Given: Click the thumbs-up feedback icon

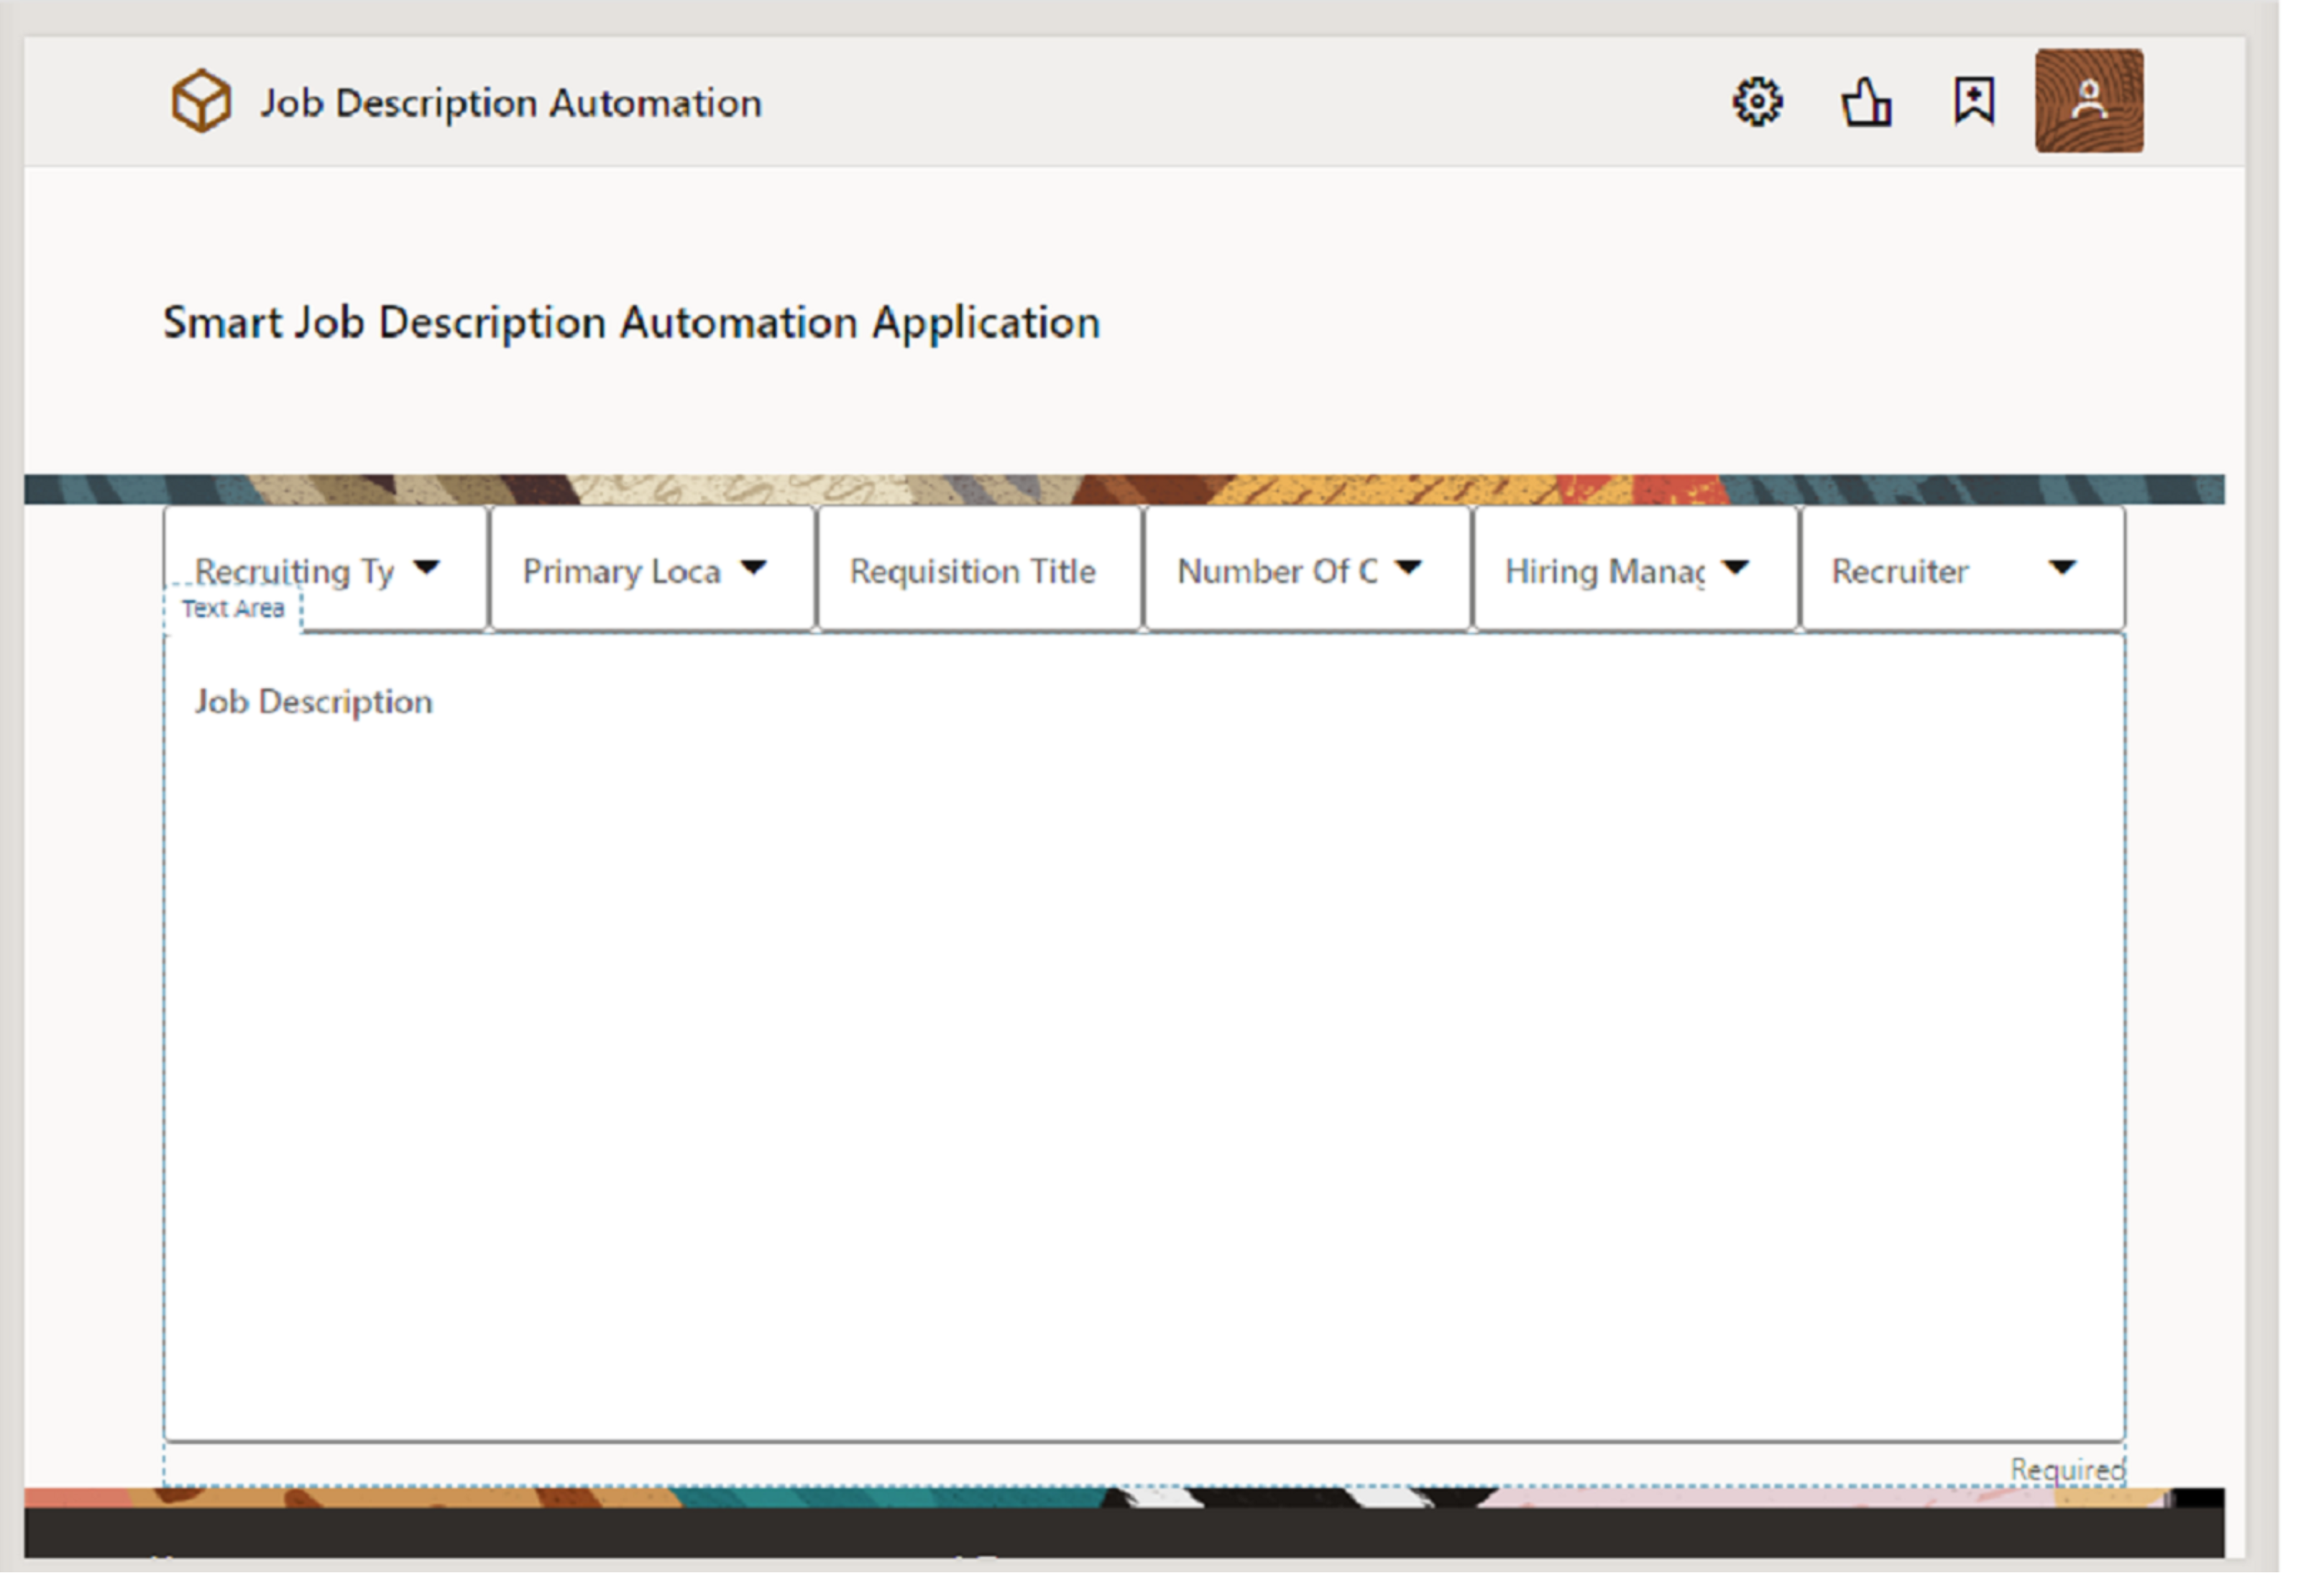Looking at the screenshot, I should click(x=1866, y=102).
